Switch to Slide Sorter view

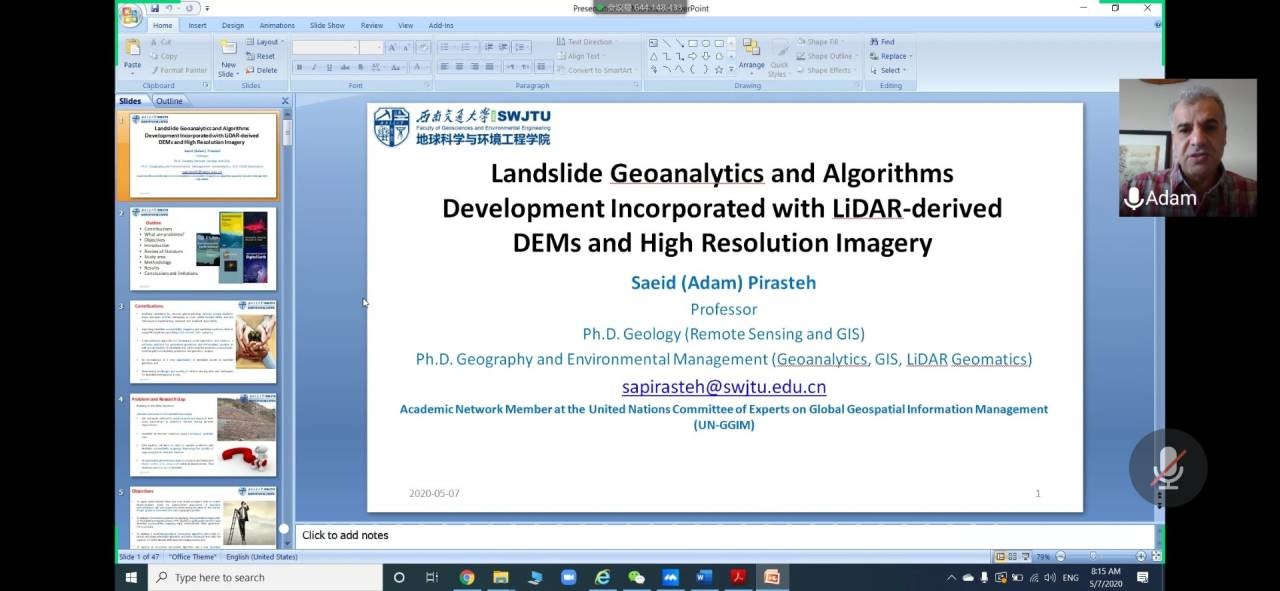tap(1014, 557)
